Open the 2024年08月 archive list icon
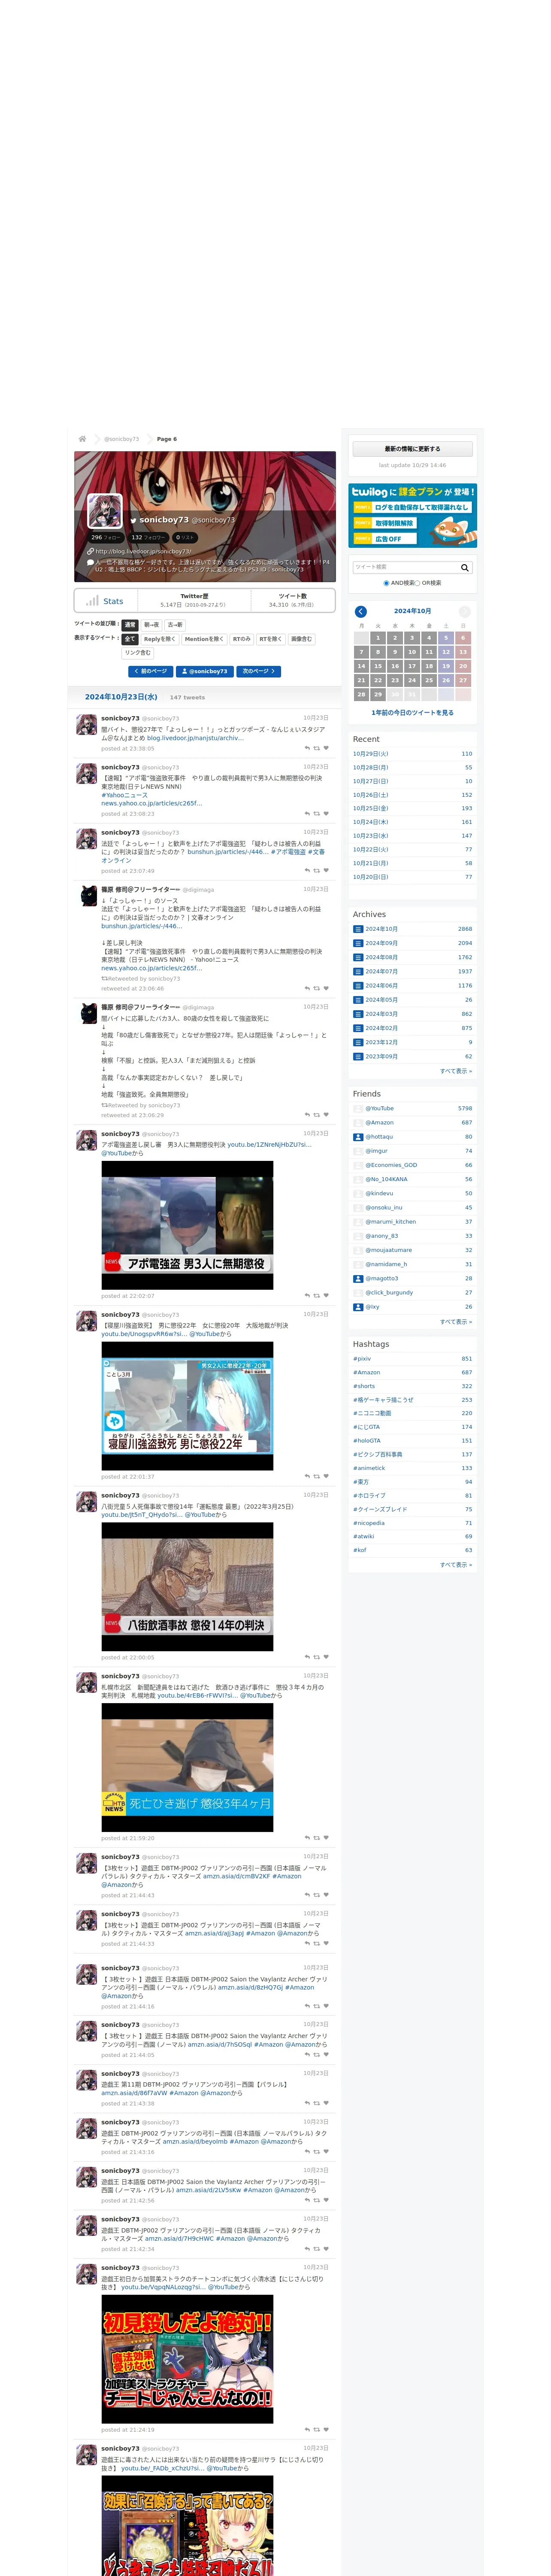551x2576 pixels. point(358,957)
